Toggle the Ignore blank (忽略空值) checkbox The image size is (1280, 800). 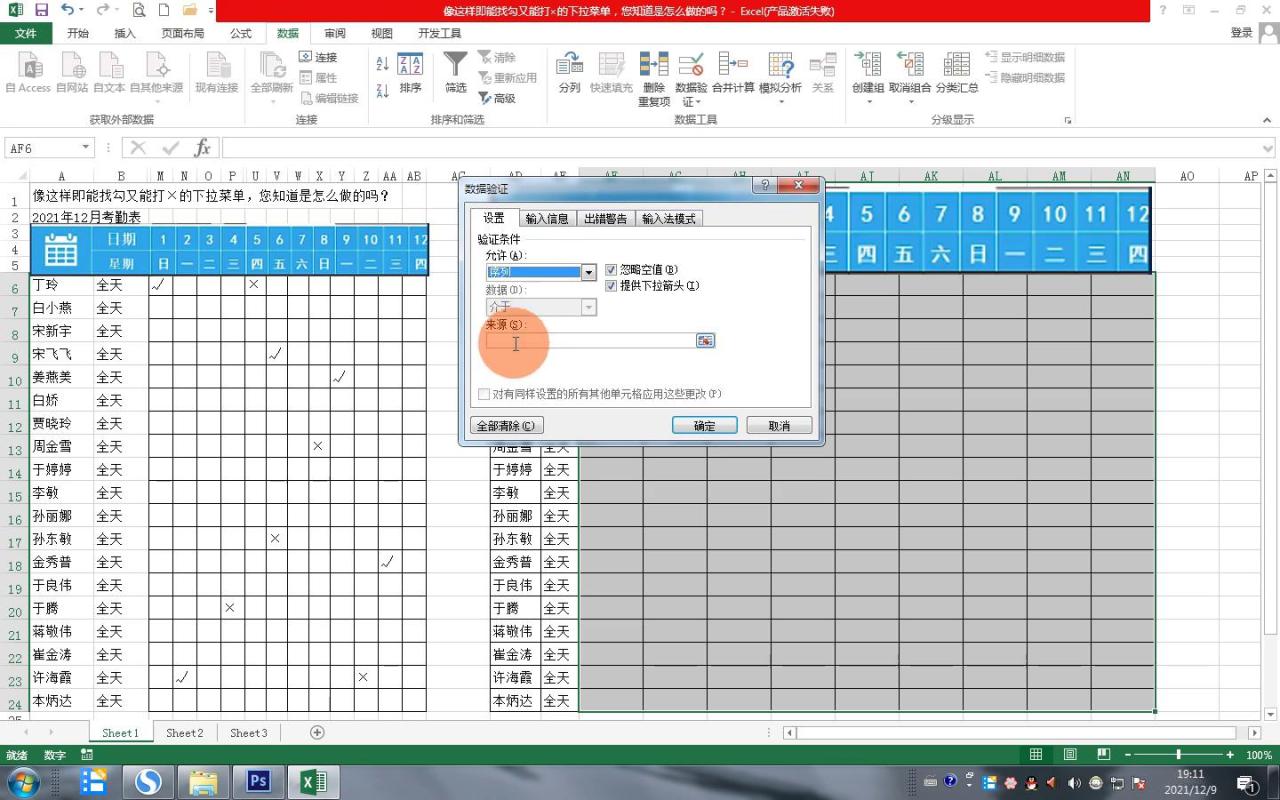[x=612, y=270]
